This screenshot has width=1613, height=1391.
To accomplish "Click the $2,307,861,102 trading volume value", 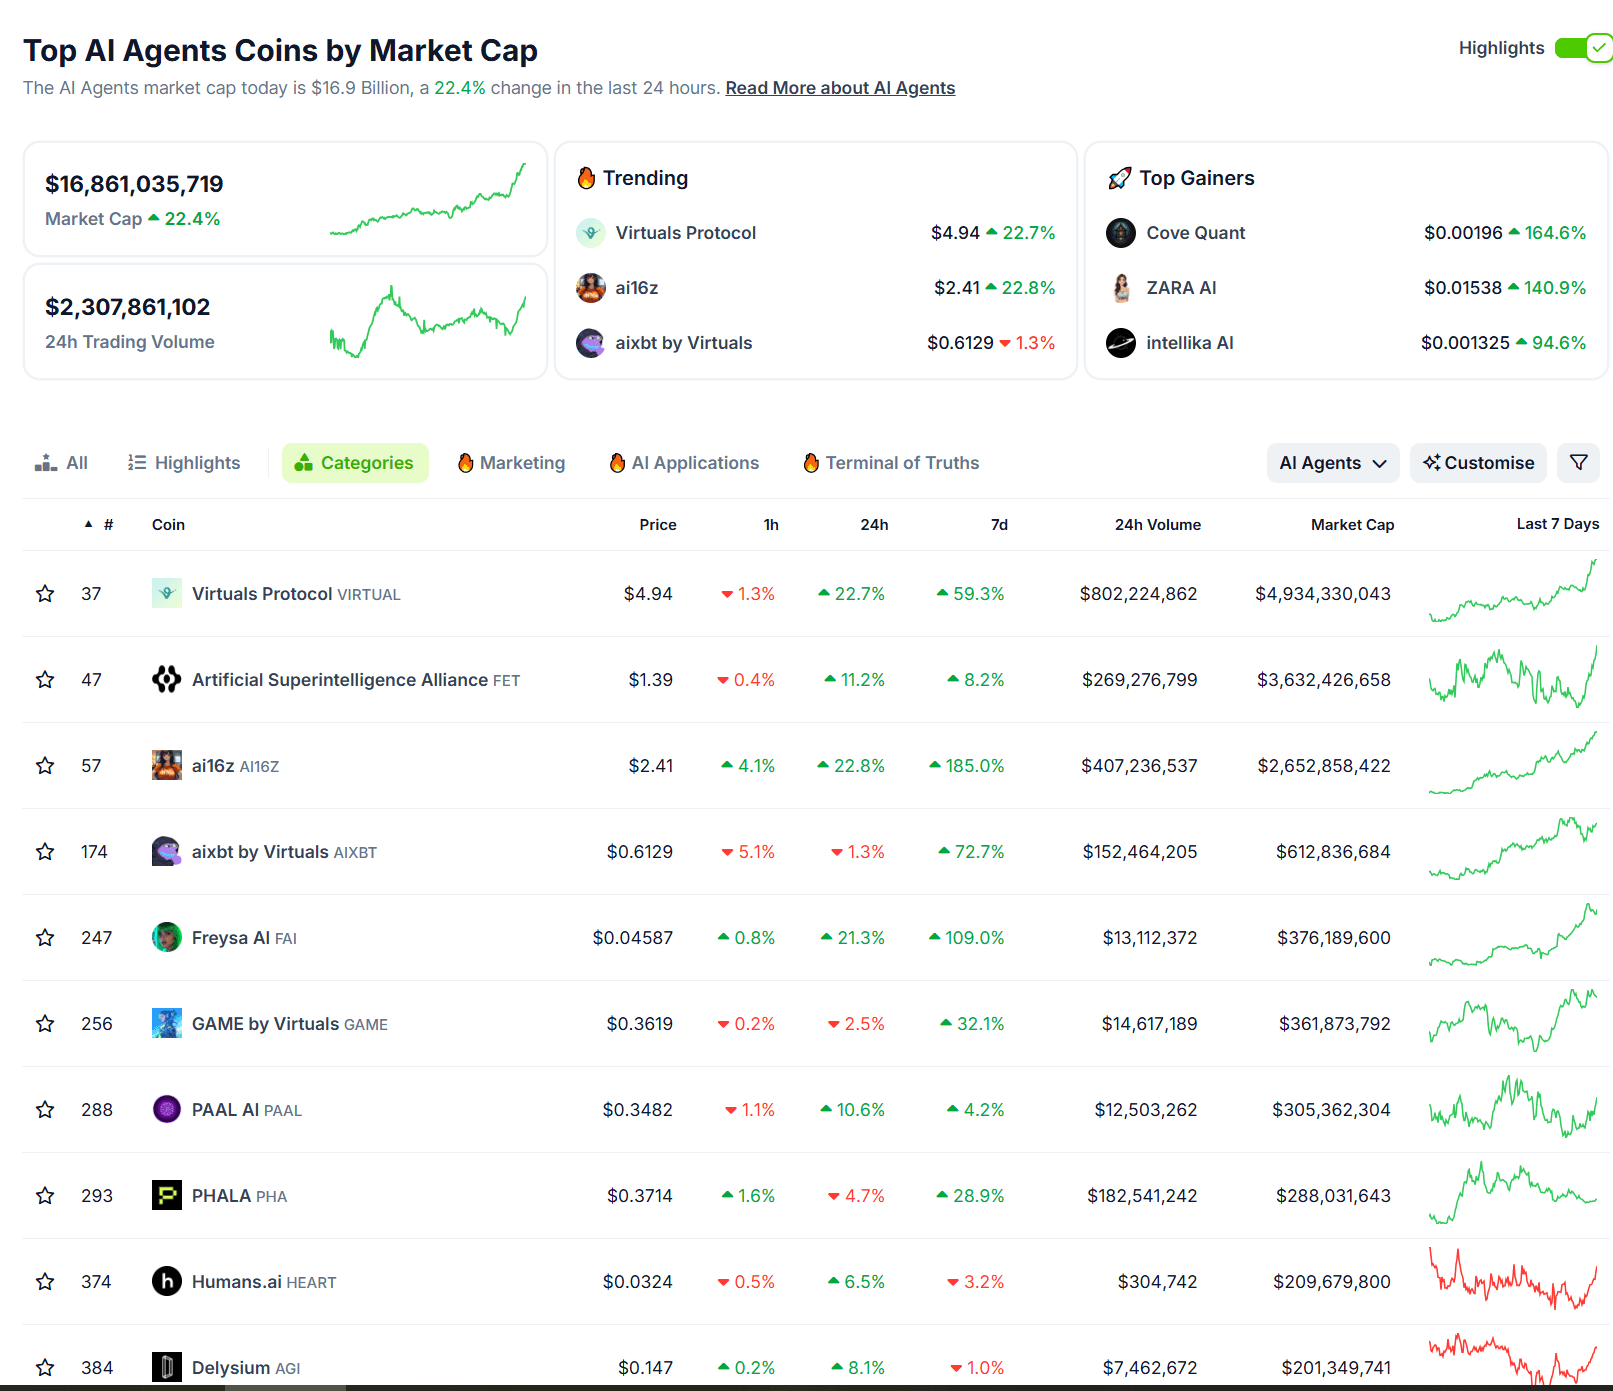I will (x=128, y=307).
